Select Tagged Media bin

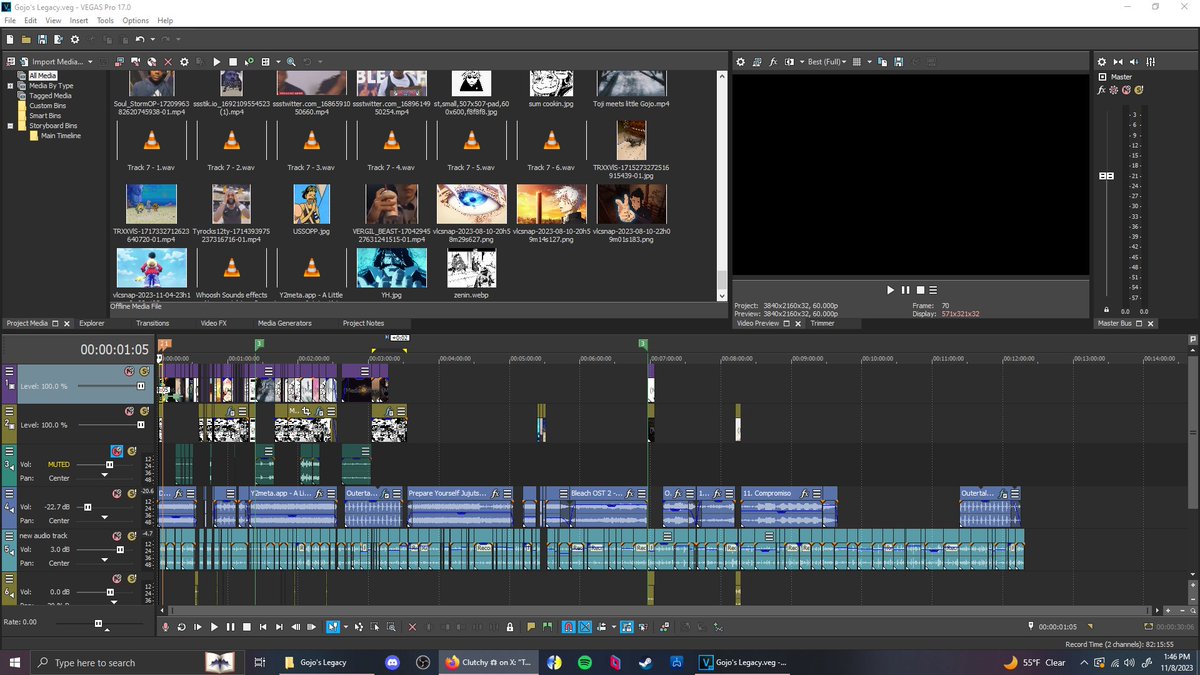pyautogui.click(x=50, y=96)
